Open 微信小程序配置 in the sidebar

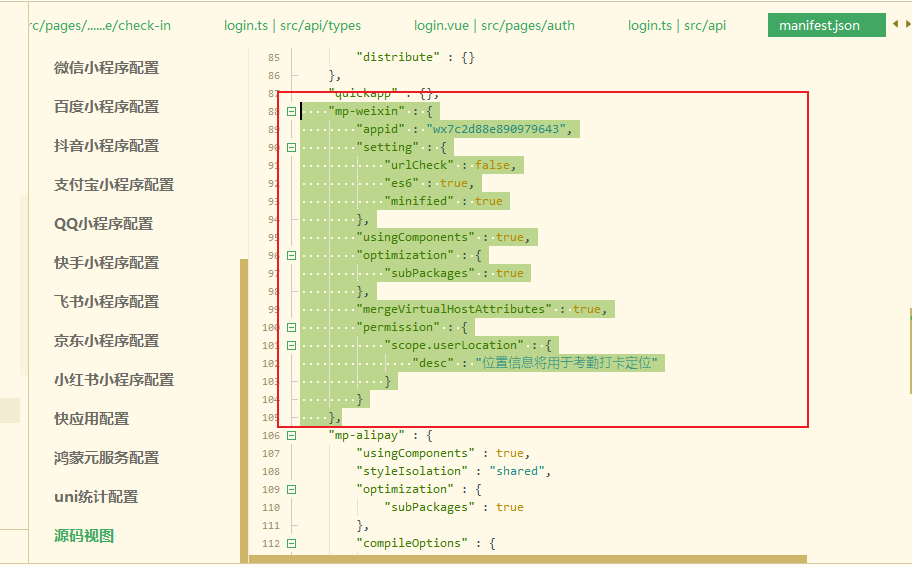[106, 68]
